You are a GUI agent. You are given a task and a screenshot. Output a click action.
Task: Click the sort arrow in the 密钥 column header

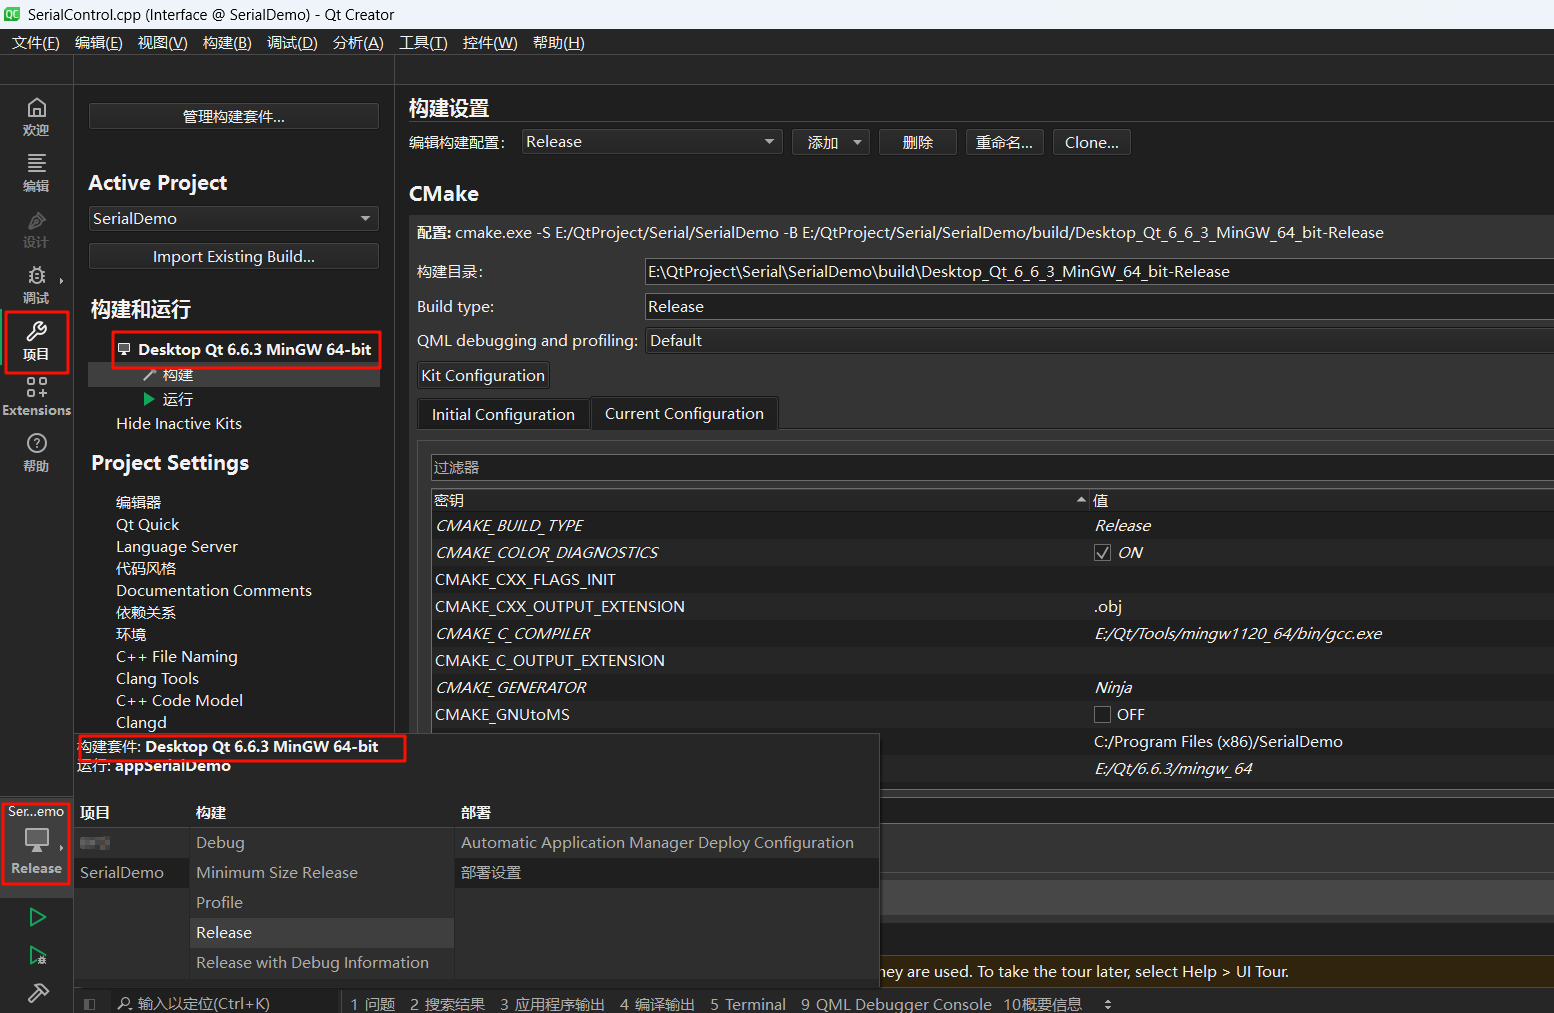tap(1081, 500)
